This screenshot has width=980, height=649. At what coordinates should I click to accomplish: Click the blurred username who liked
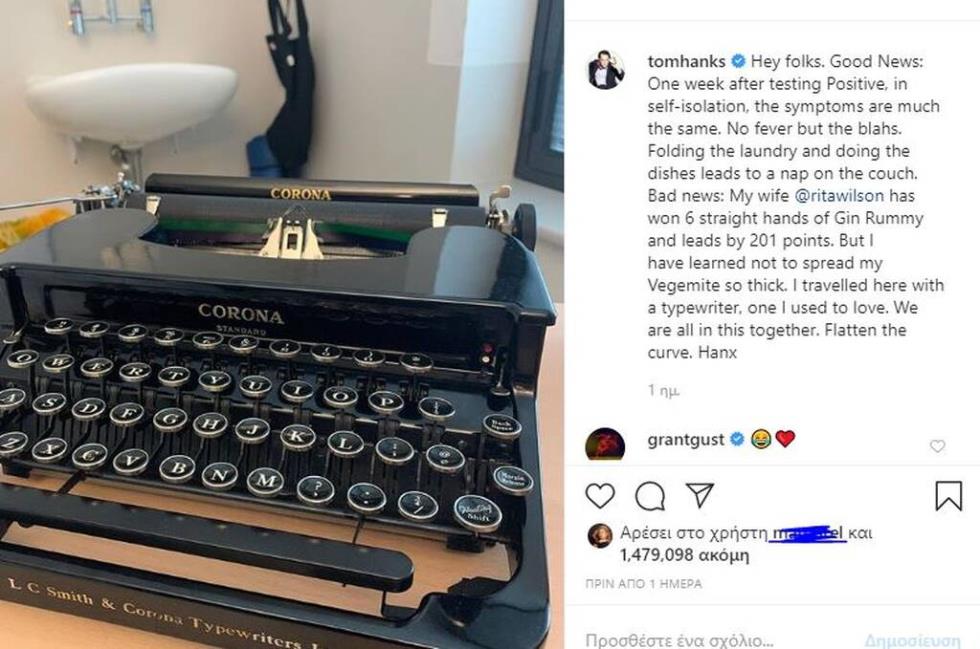coord(807,533)
